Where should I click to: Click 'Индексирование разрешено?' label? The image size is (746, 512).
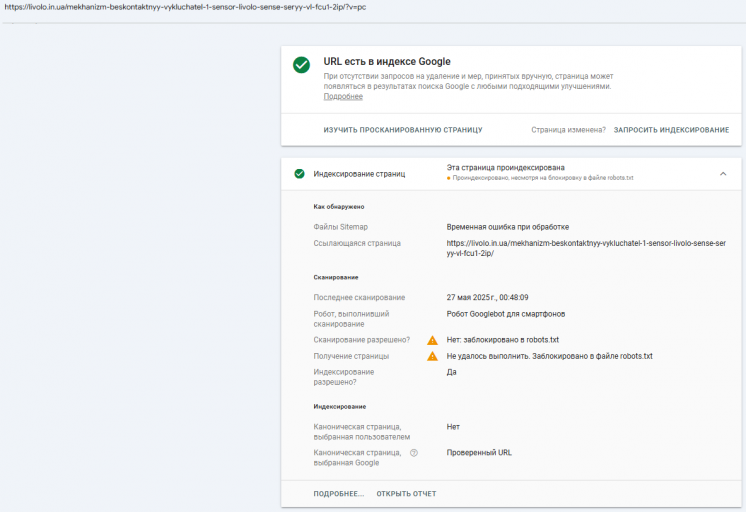(344, 377)
